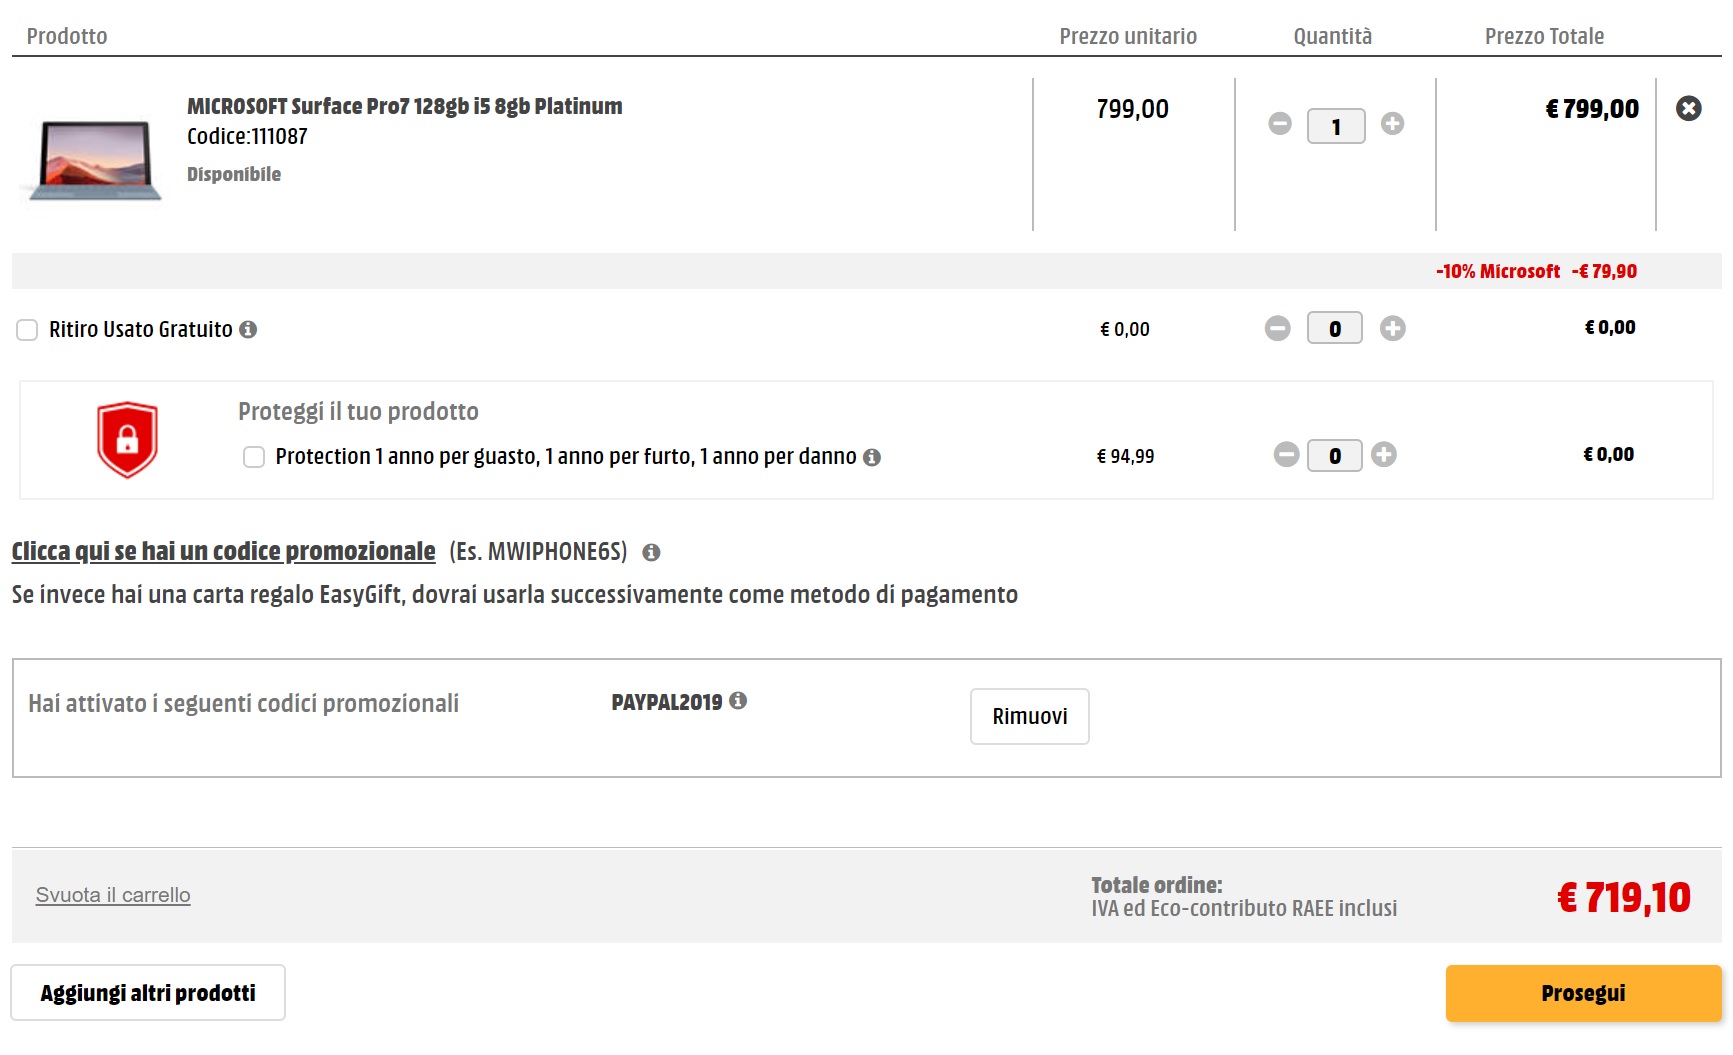The height and width of the screenshot is (1055, 1733).
Task: Select the total € 719,10 amount
Action: (x=1624, y=897)
